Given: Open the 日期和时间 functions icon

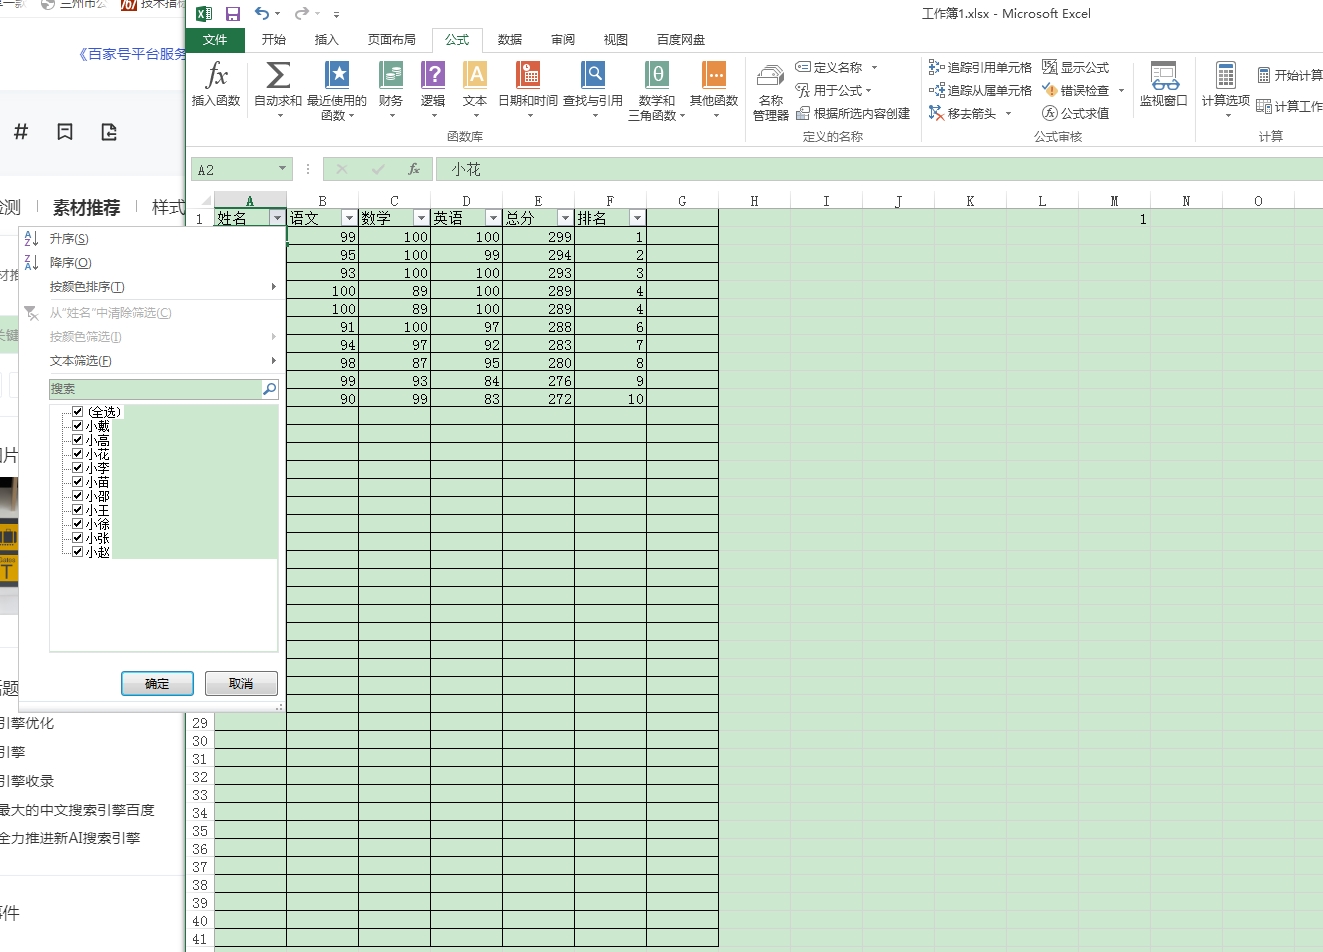Looking at the screenshot, I should tap(528, 75).
